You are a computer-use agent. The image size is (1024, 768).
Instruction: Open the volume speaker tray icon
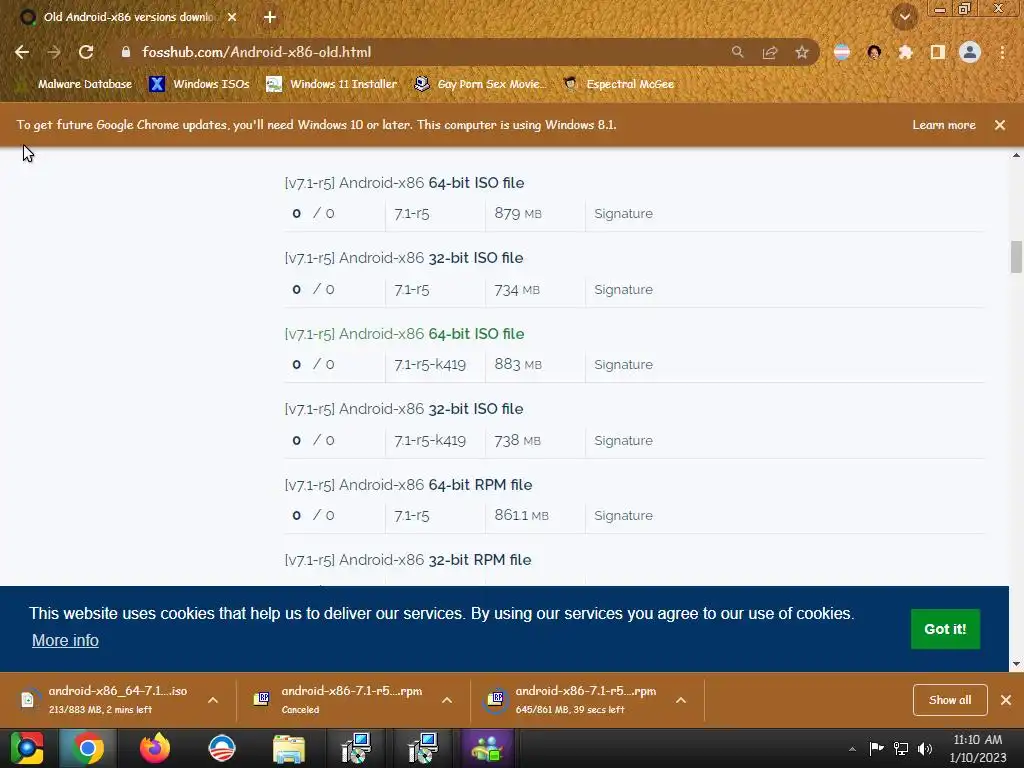[925, 749]
